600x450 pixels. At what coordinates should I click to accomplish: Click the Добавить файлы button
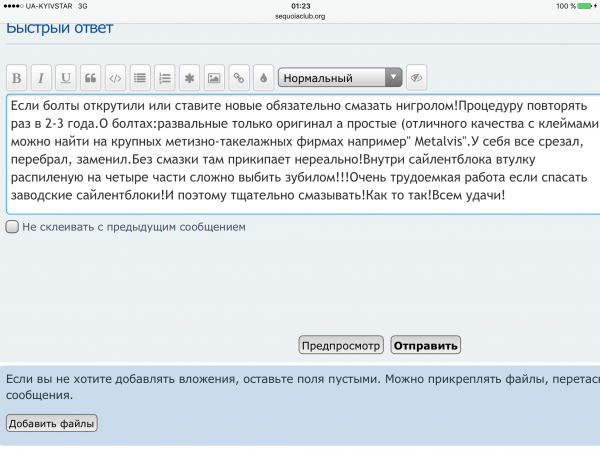[52, 424]
